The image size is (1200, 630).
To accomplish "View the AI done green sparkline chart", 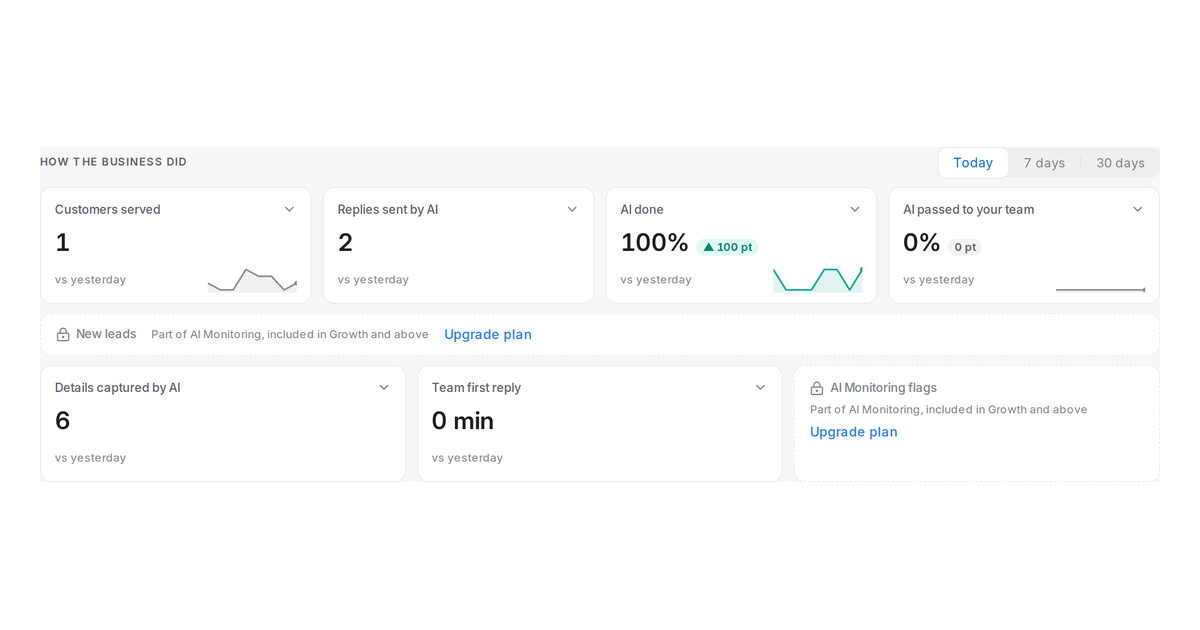I will tap(817, 279).
